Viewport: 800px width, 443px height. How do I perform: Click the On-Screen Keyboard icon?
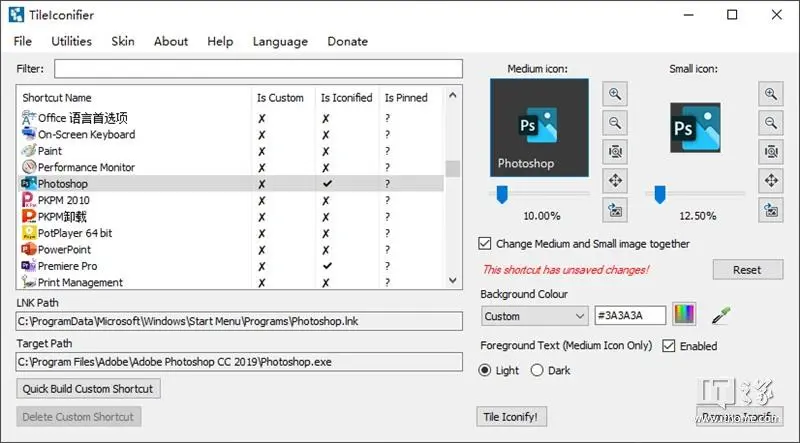[x=29, y=134]
